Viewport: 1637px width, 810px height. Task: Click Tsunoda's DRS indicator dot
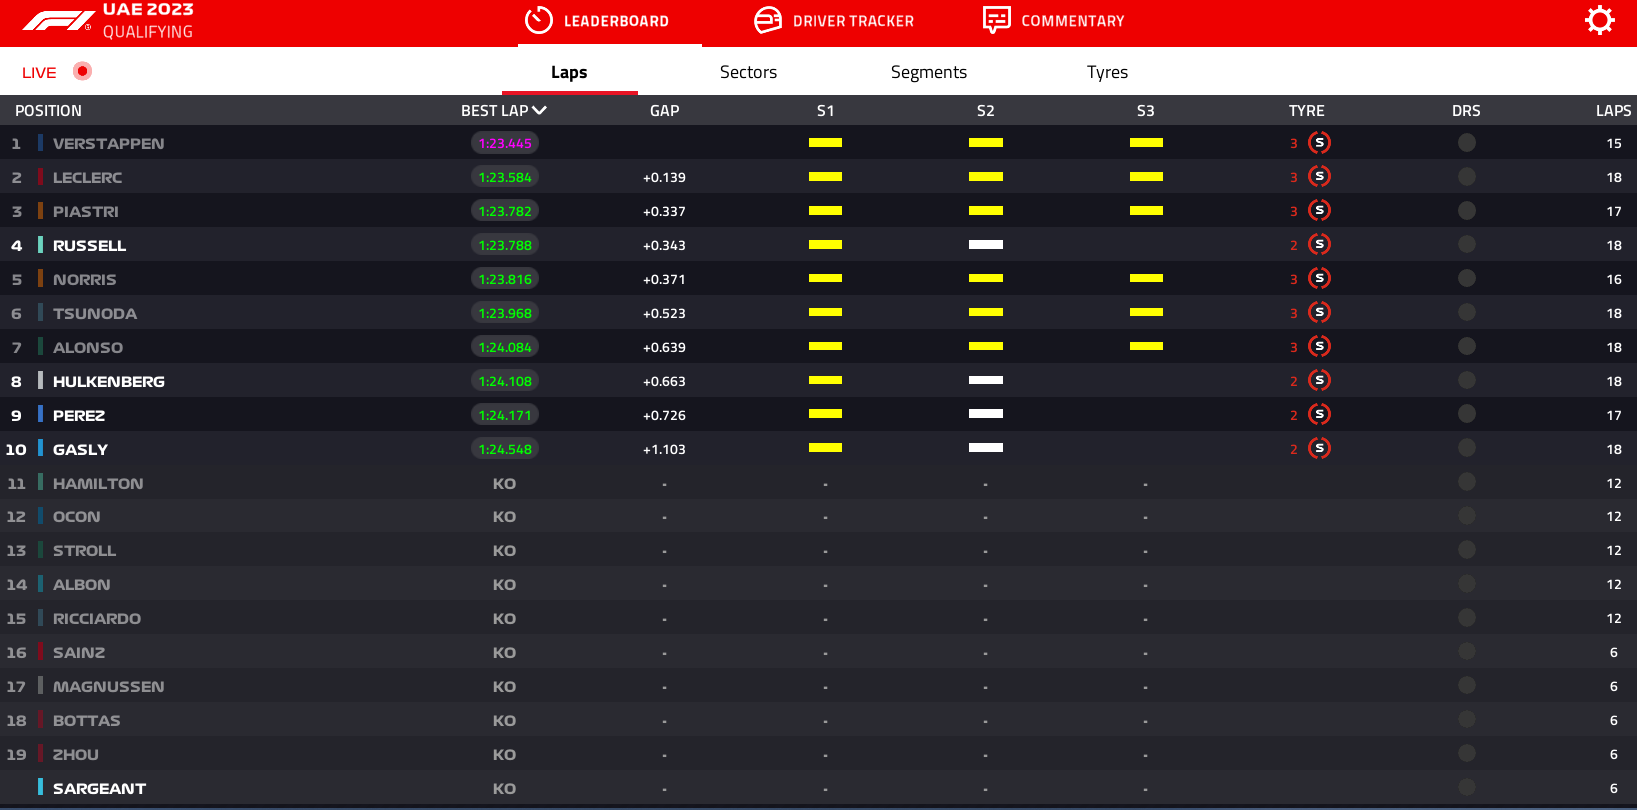(1467, 313)
